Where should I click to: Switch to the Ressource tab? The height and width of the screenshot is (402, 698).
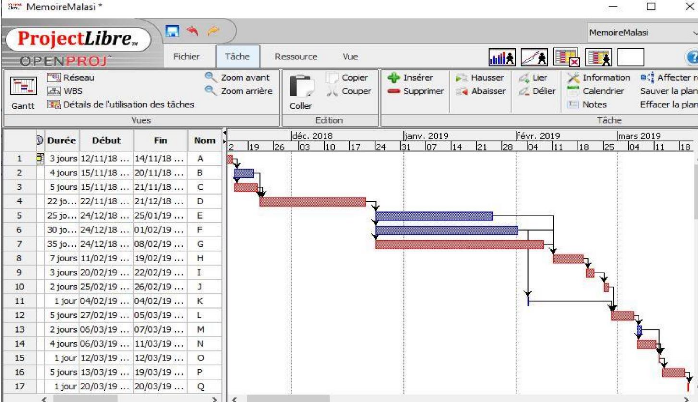pyautogui.click(x=296, y=57)
